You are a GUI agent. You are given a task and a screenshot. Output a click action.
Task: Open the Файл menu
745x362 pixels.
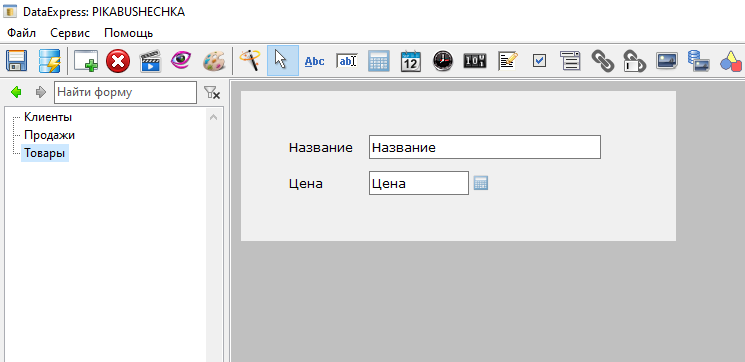click(x=21, y=33)
